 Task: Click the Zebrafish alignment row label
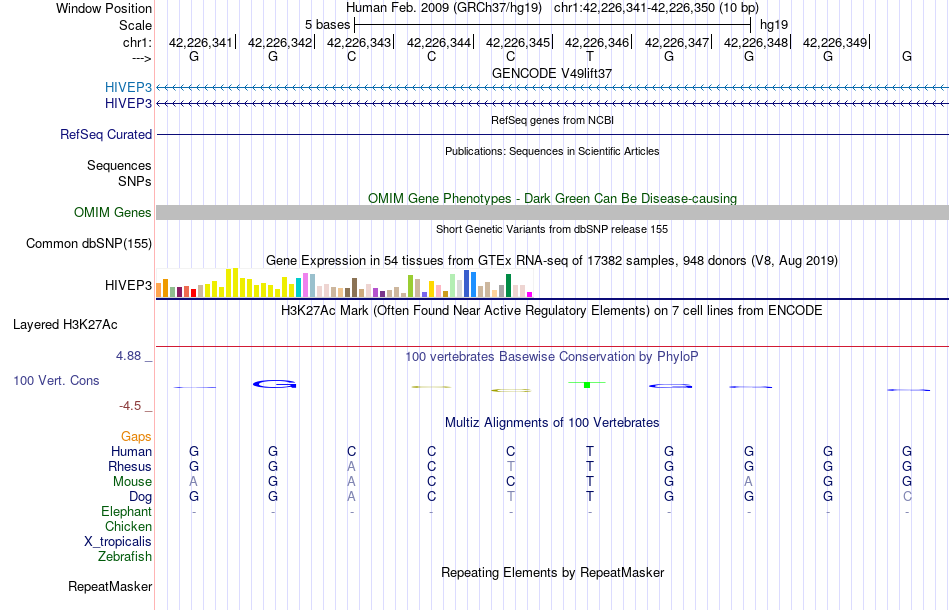(x=125, y=556)
